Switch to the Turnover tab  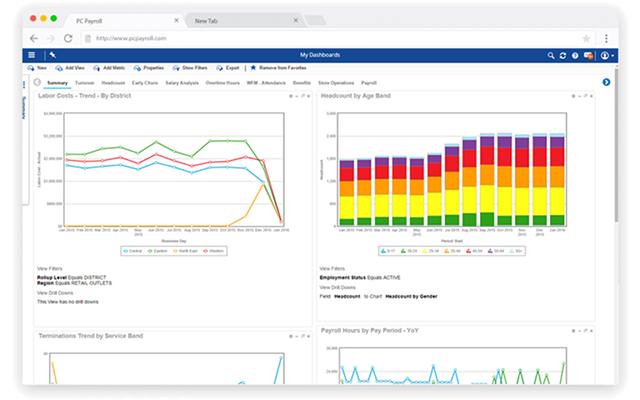pos(84,83)
